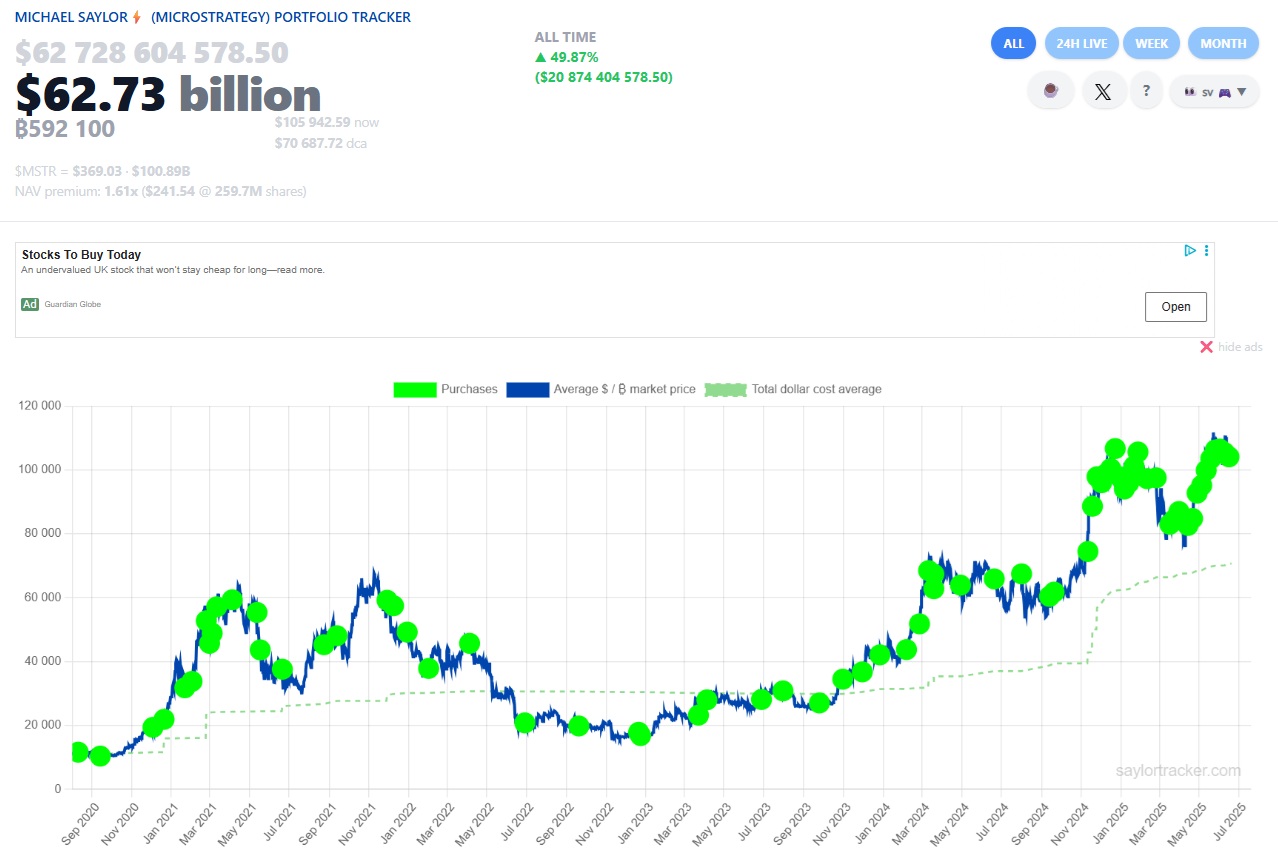Select the highest purchase marker near 107 000
Image resolution: width=1278 pixels, height=861 pixels.
click(1115, 448)
